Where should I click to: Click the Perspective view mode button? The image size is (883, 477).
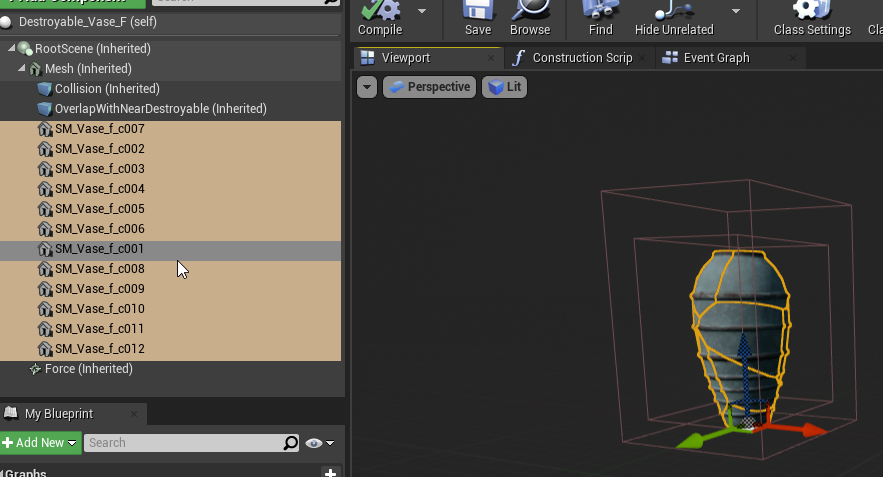coord(429,87)
